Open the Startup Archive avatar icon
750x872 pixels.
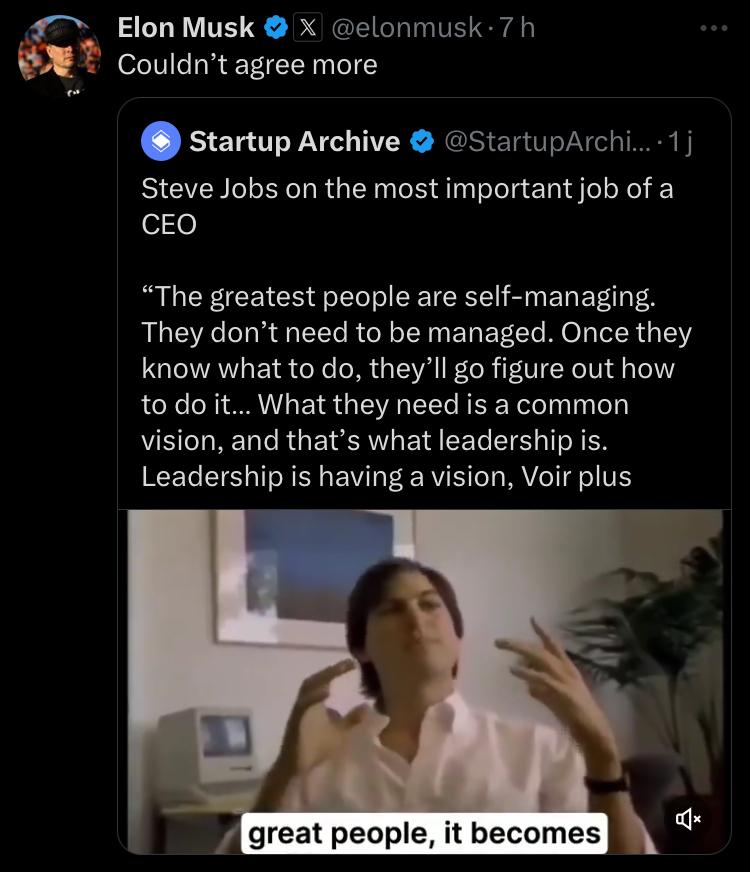pyautogui.click(x=161, y=142)
